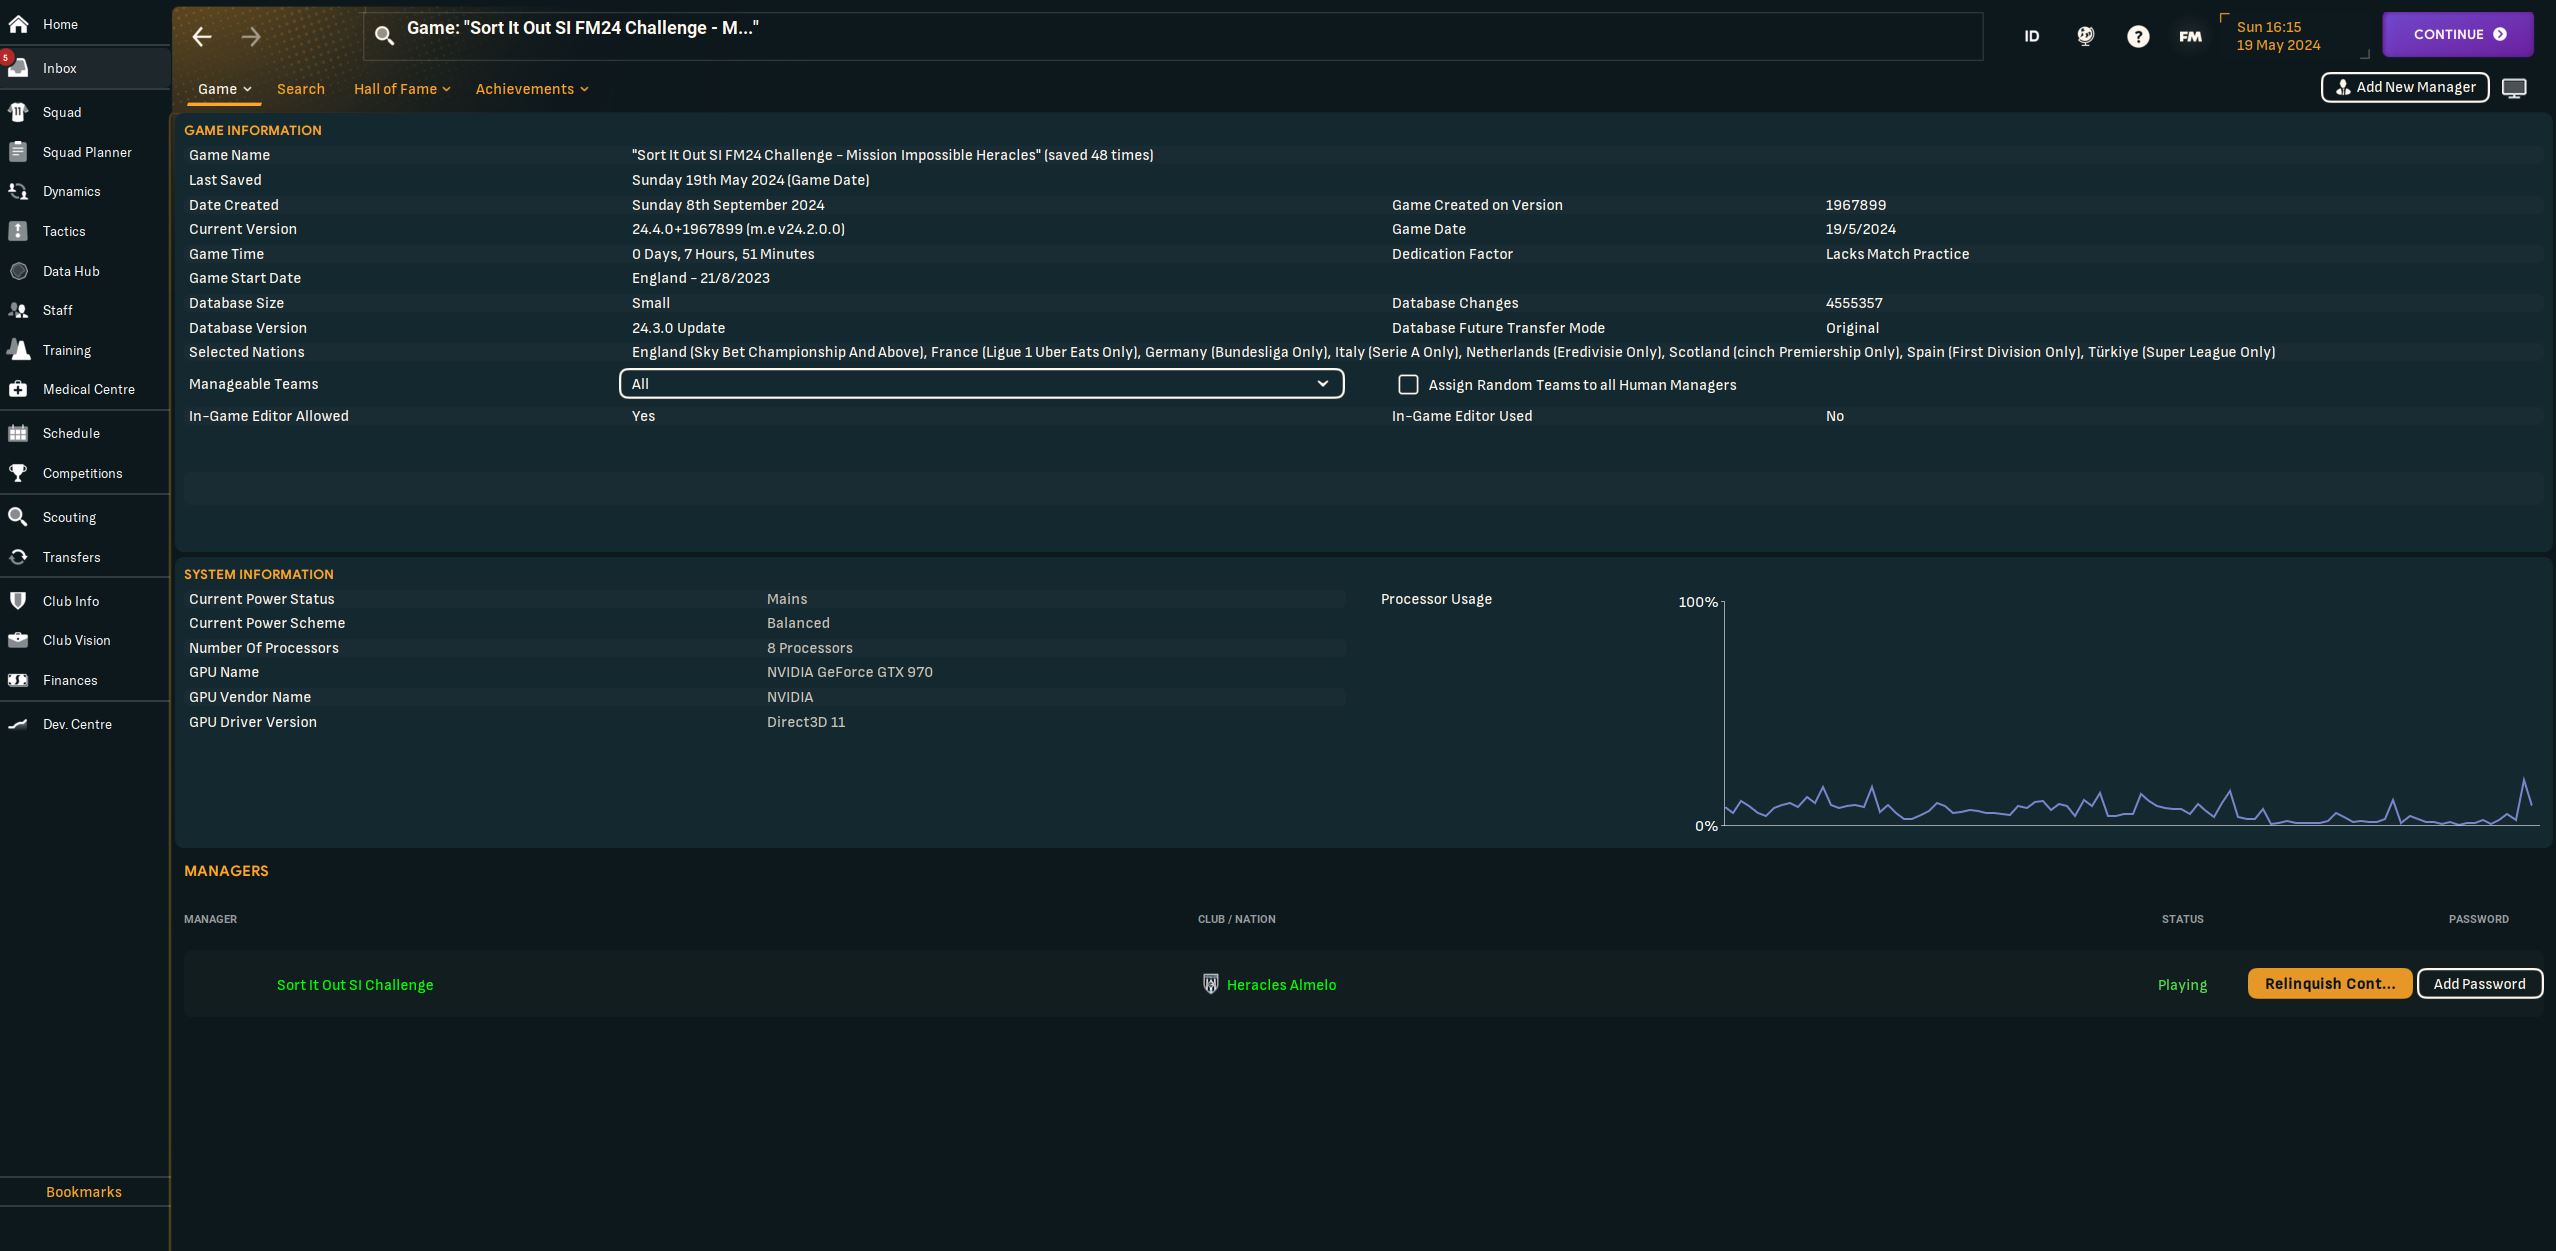
Task: Go back using the left arrow
Action: click(202, 37)
